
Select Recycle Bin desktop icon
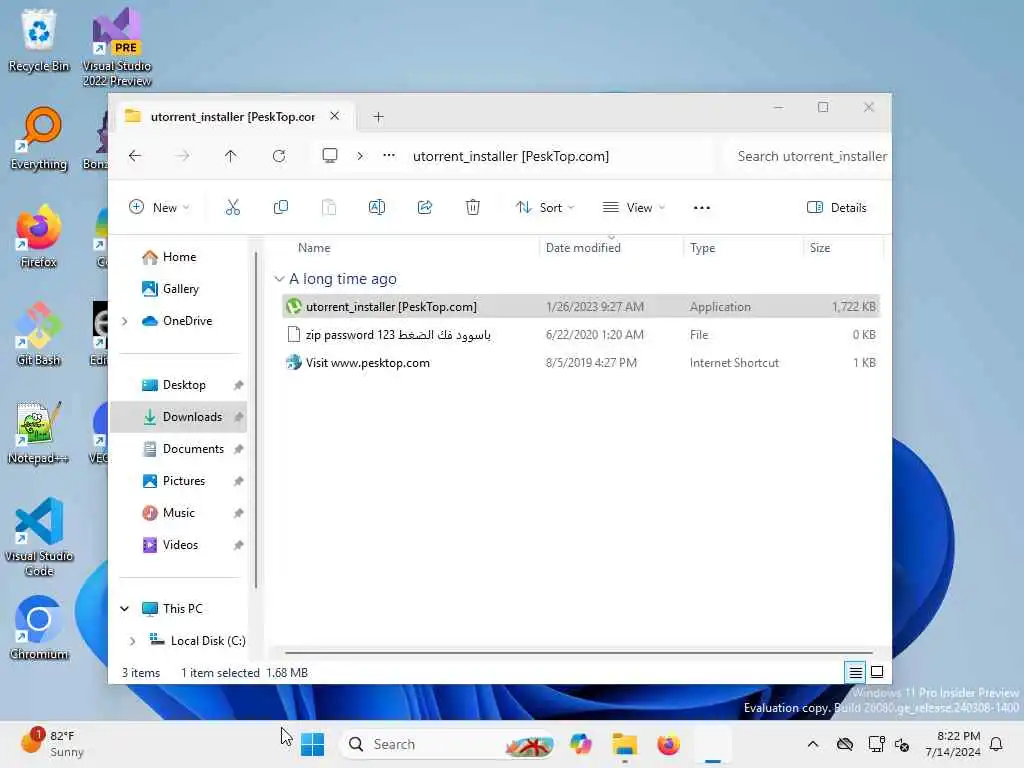click(39, 40)
